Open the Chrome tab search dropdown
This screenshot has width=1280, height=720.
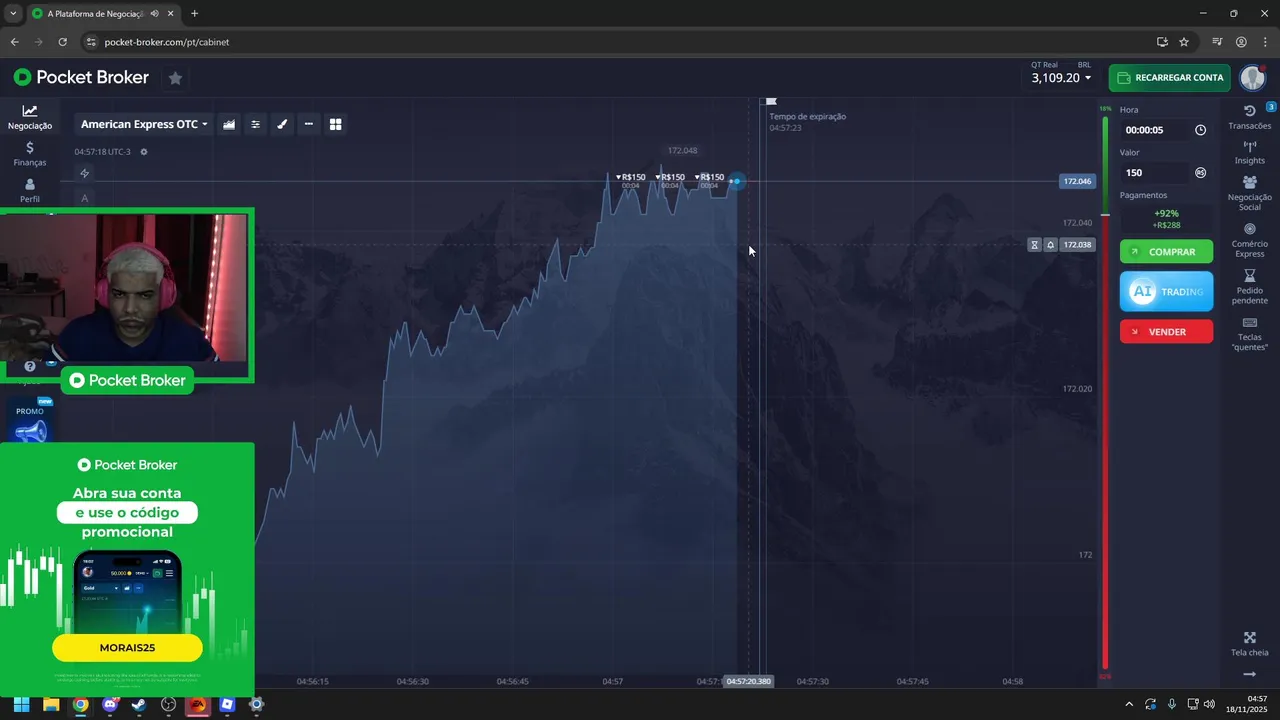(x=12, y=14)
